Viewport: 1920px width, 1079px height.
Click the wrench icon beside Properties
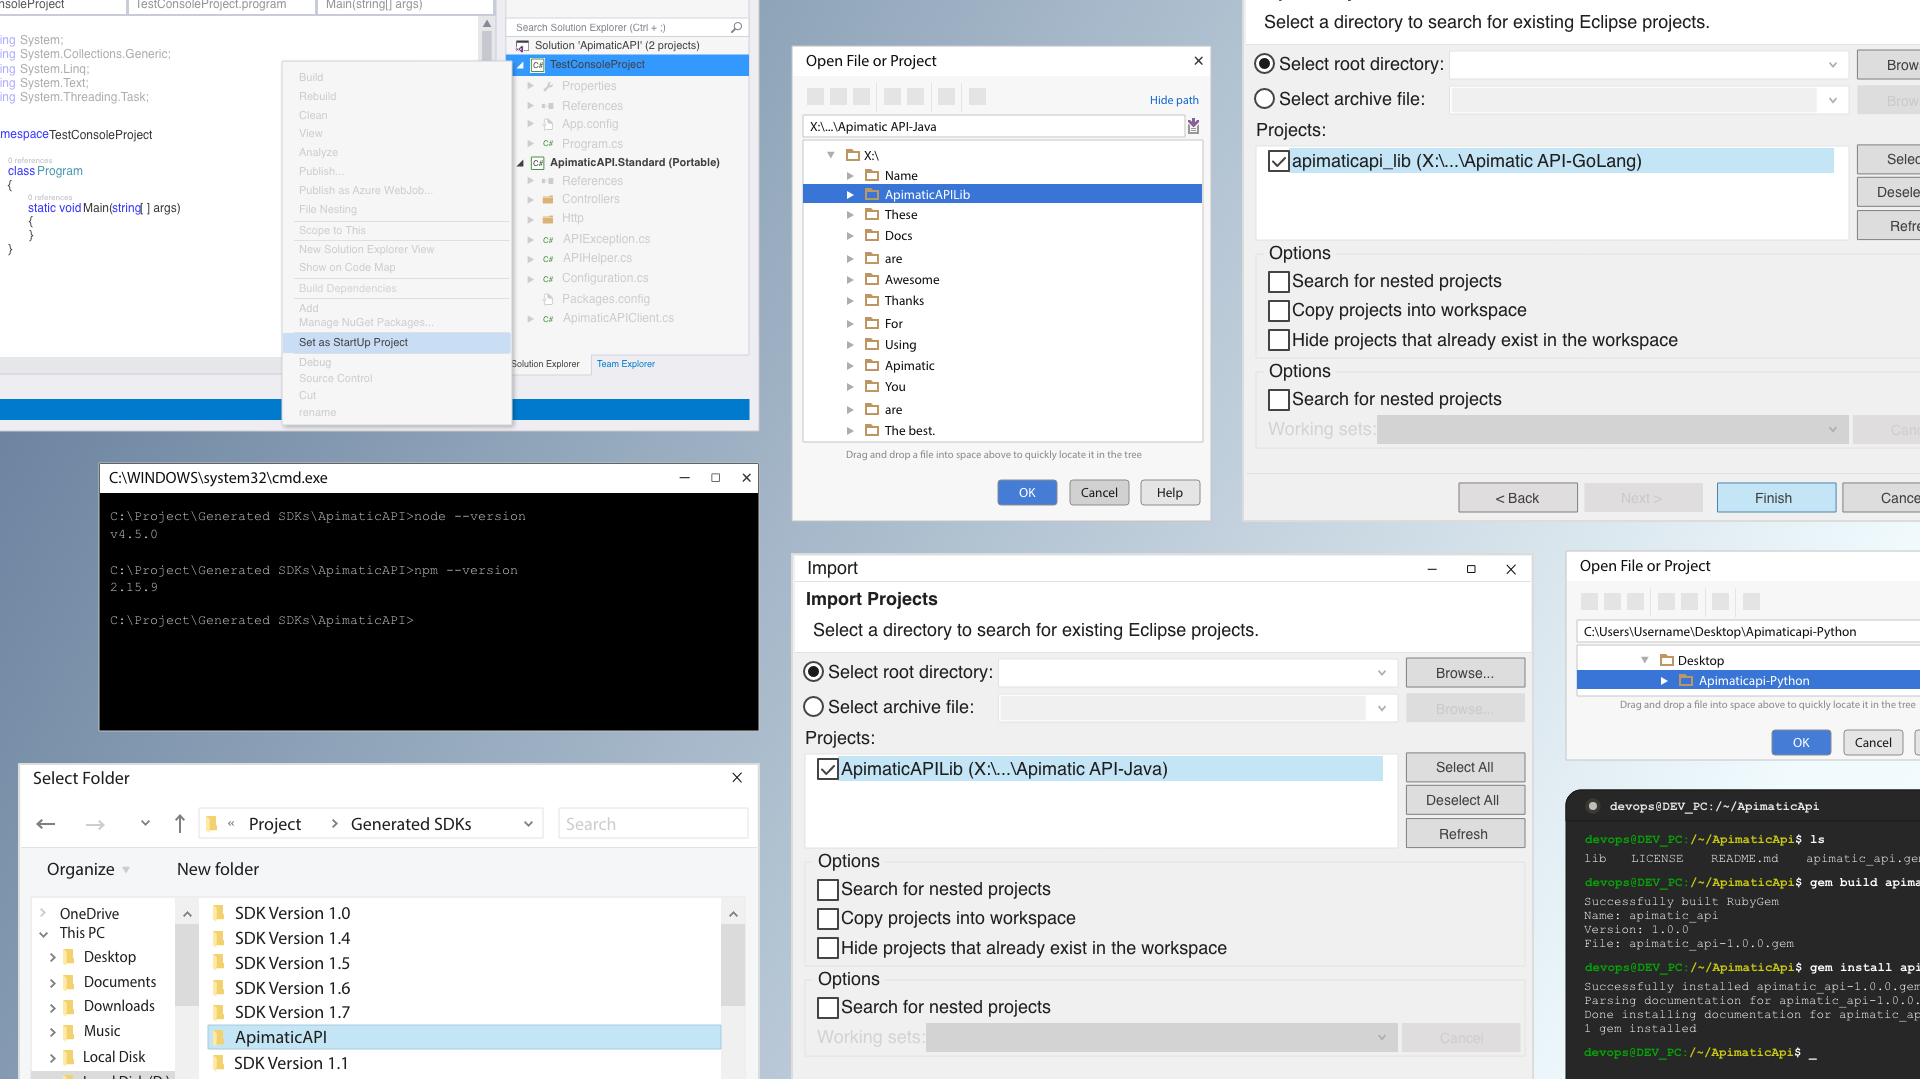pos(549,86)
